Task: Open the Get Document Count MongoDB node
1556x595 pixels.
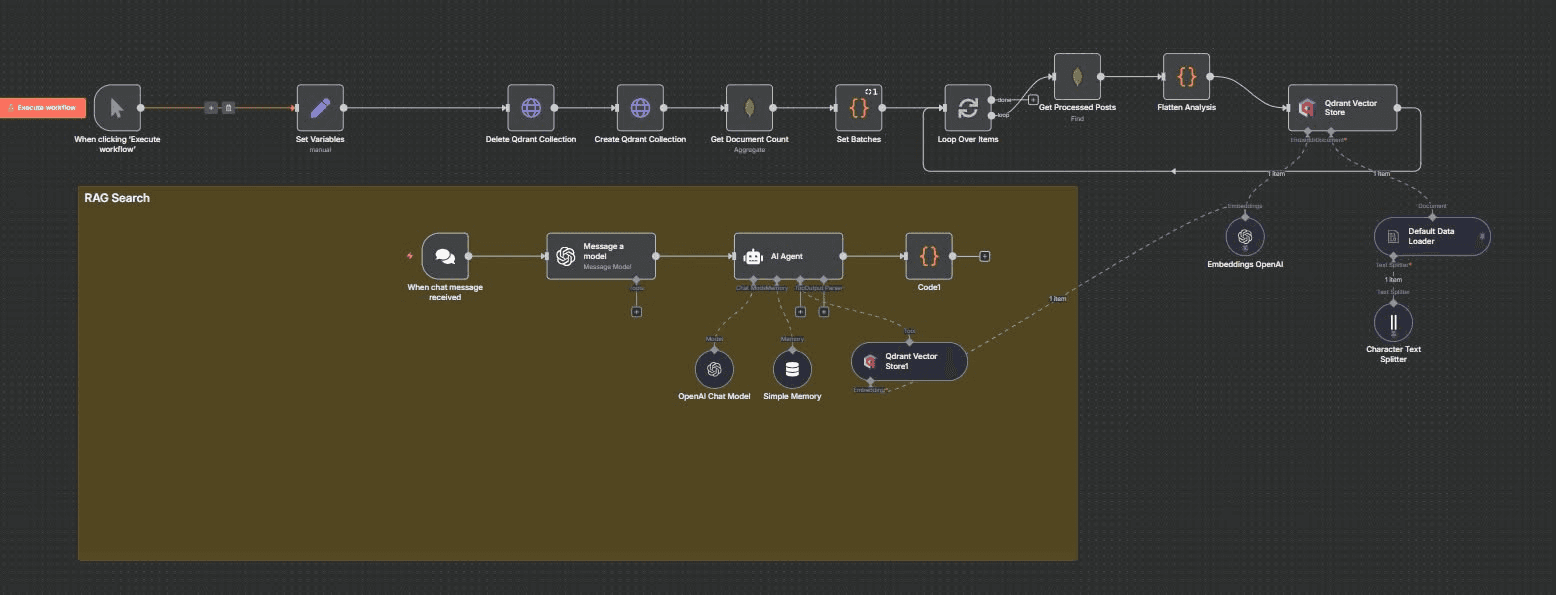Action: coord(750,108)
